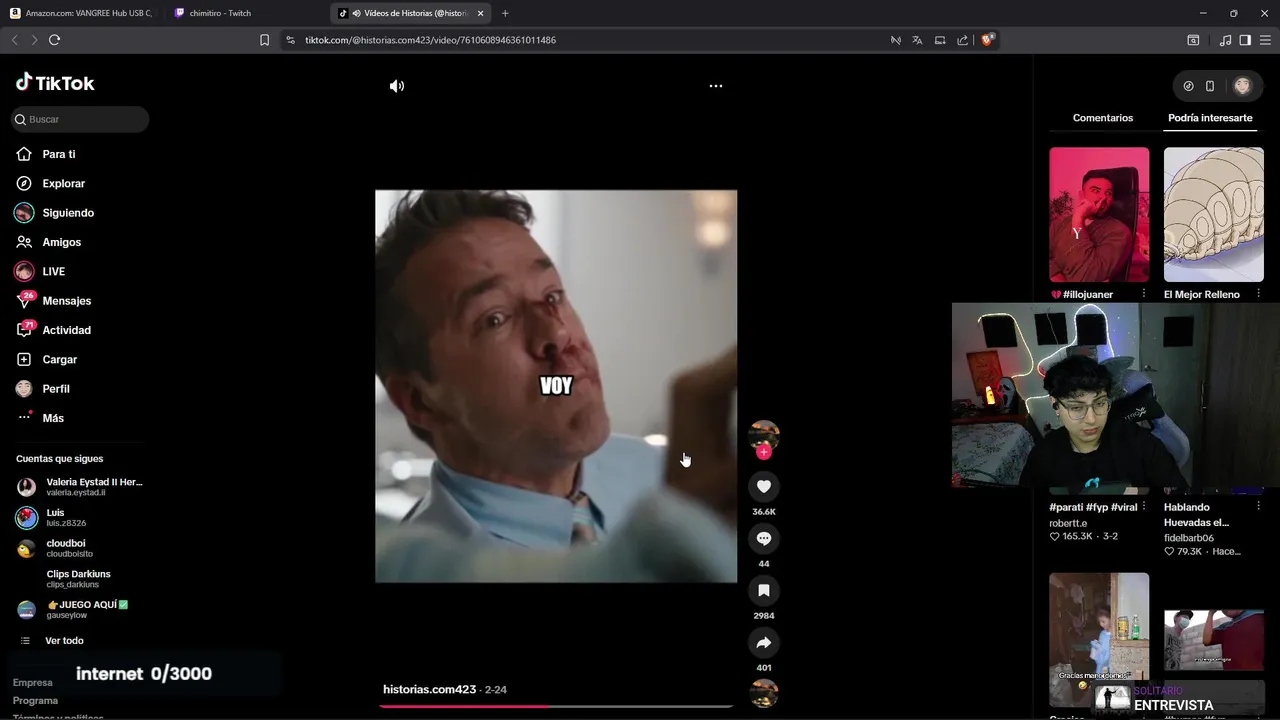Click the Programa footer link
The width and height of the screenshot is (1280, 720).
pos(35,700)
